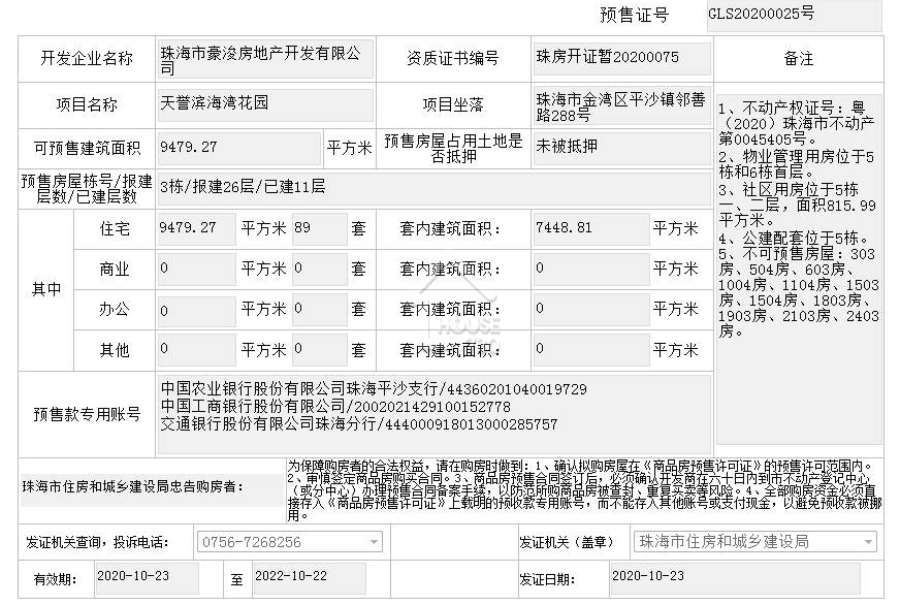Click the 预售房屋占用土地是否抵押 label
The height and width of the screenshot is (600, 900).
pyautogui.click(x=453, y=148)
